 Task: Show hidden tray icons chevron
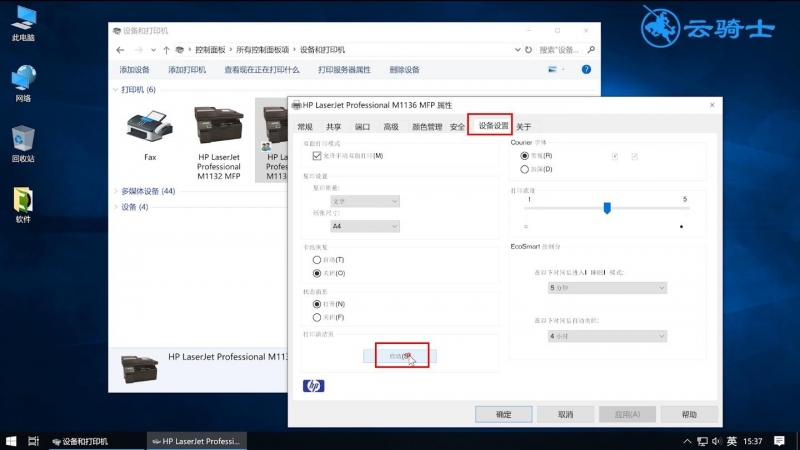[687, 441]
